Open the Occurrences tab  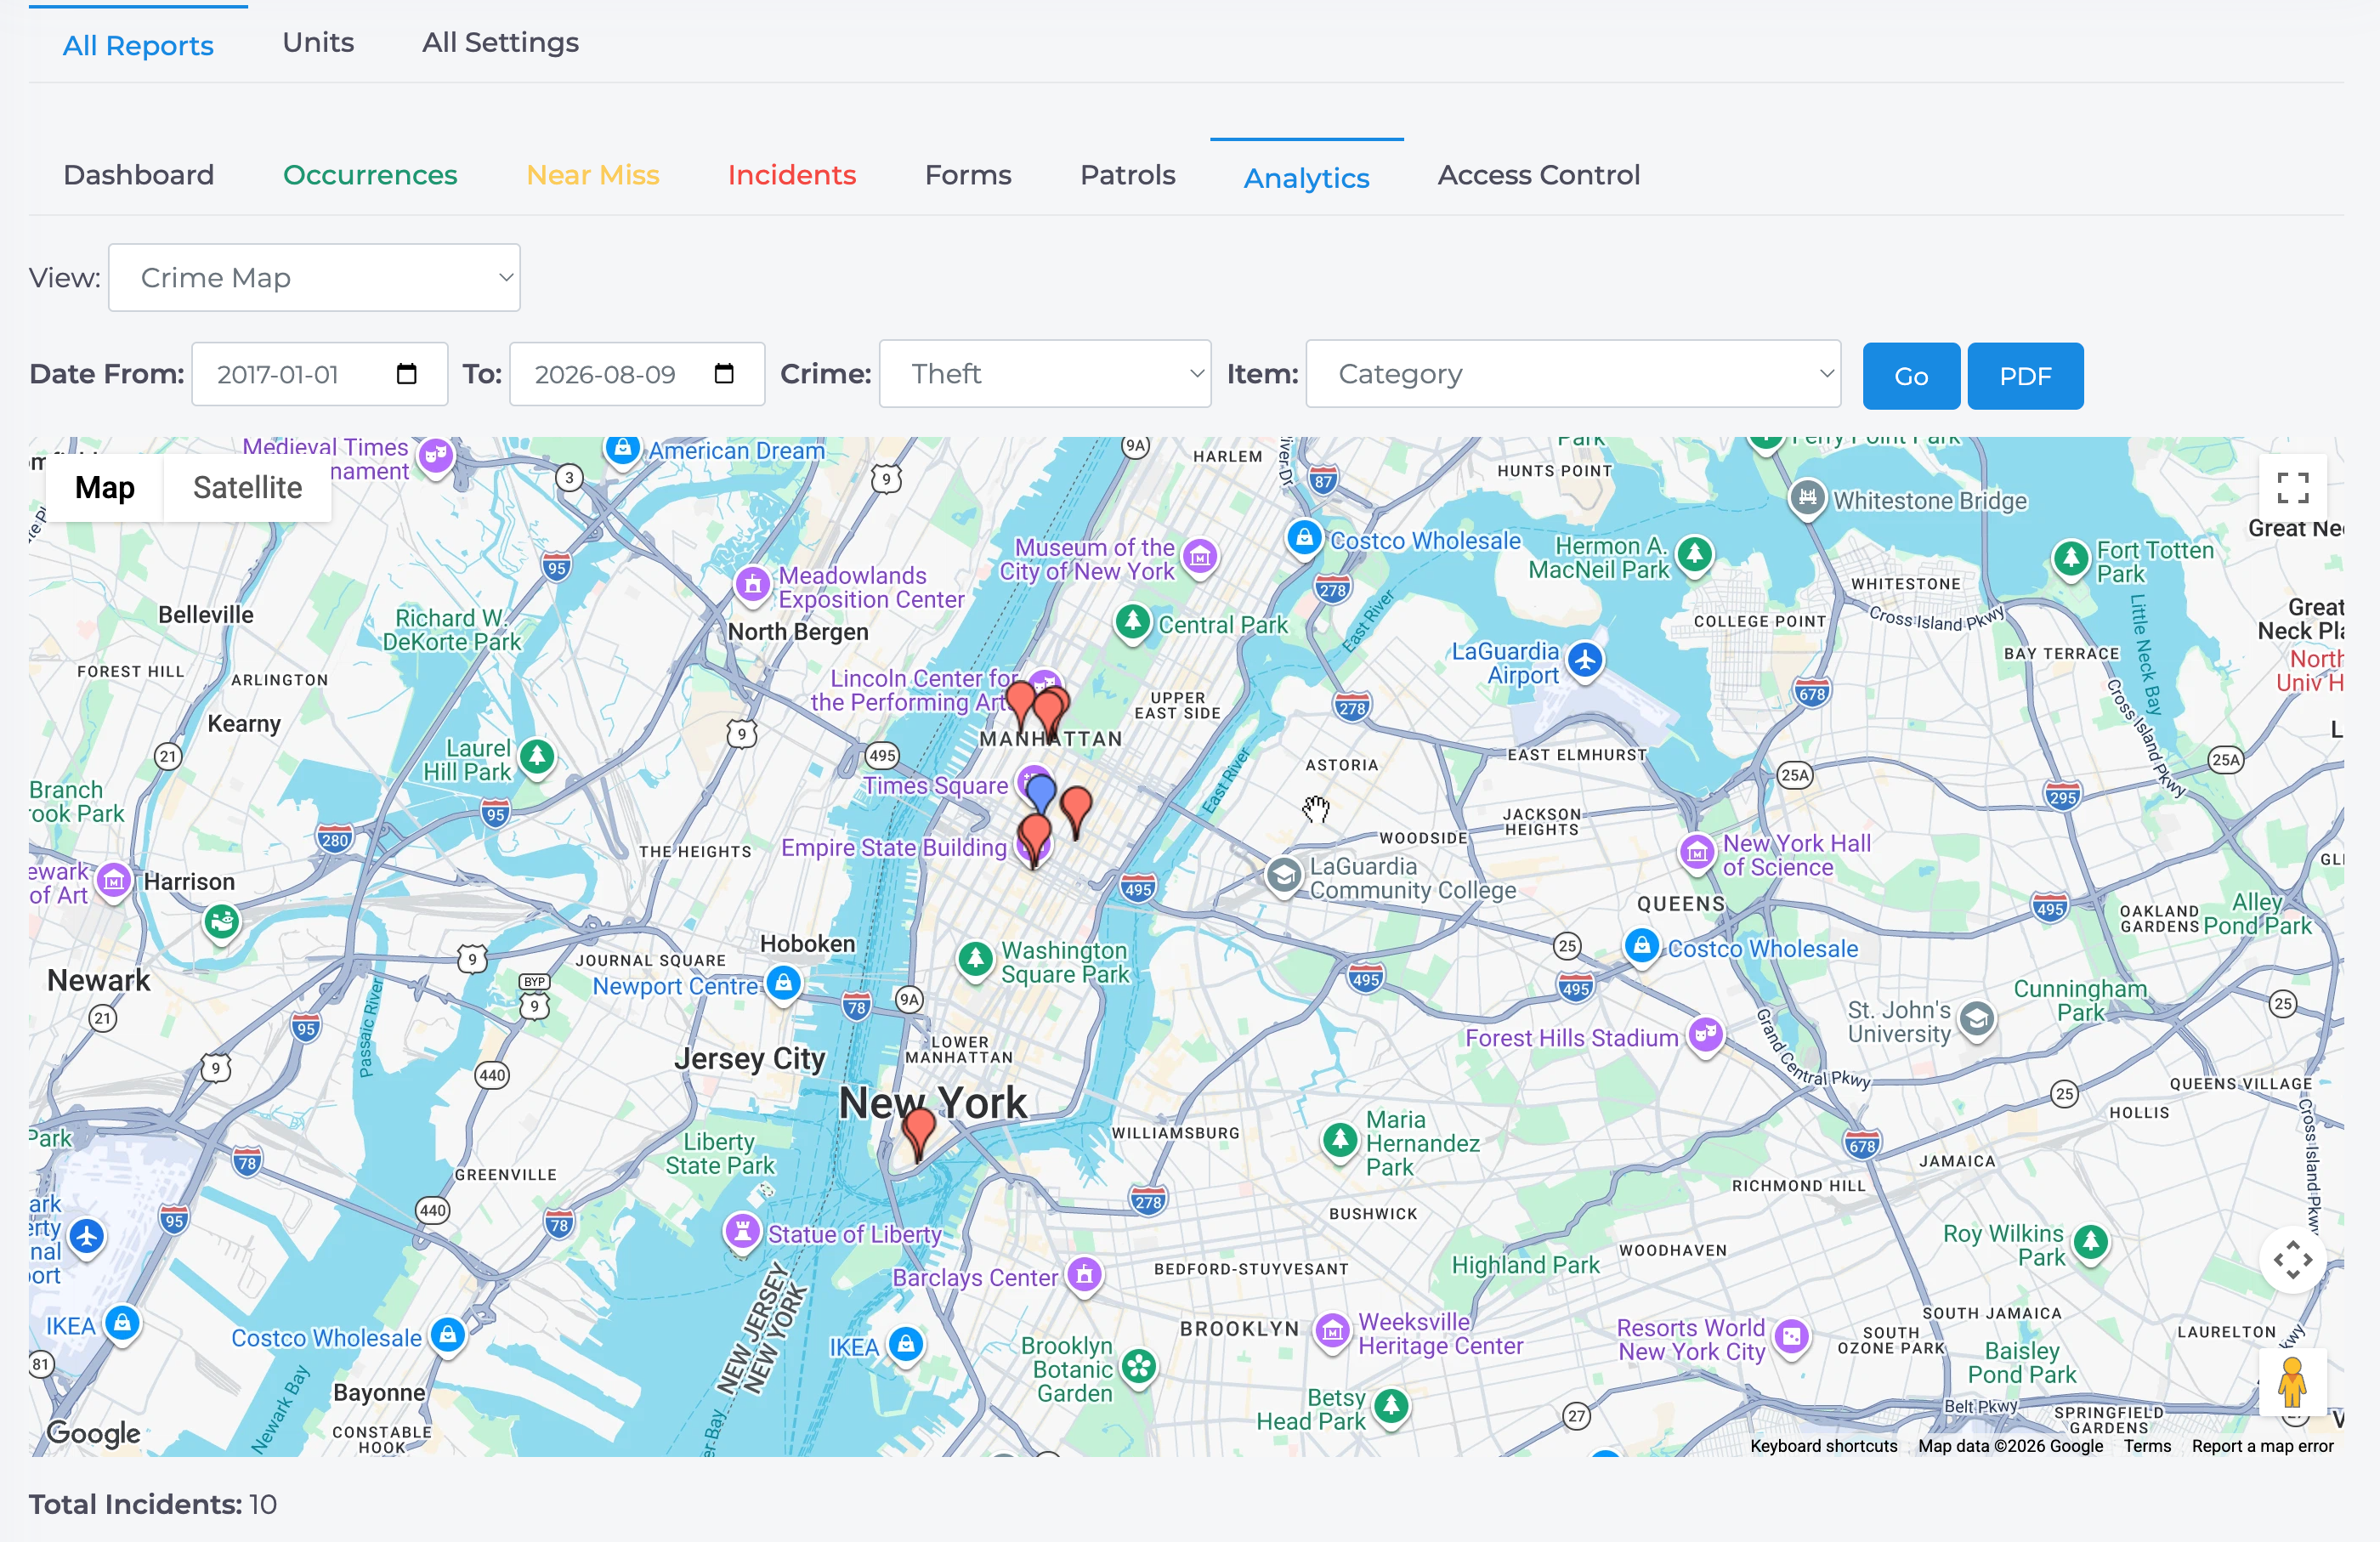370,175
